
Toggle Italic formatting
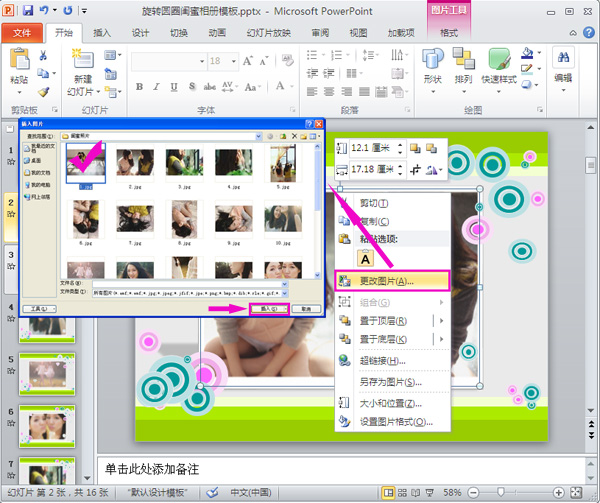[156, 87]
